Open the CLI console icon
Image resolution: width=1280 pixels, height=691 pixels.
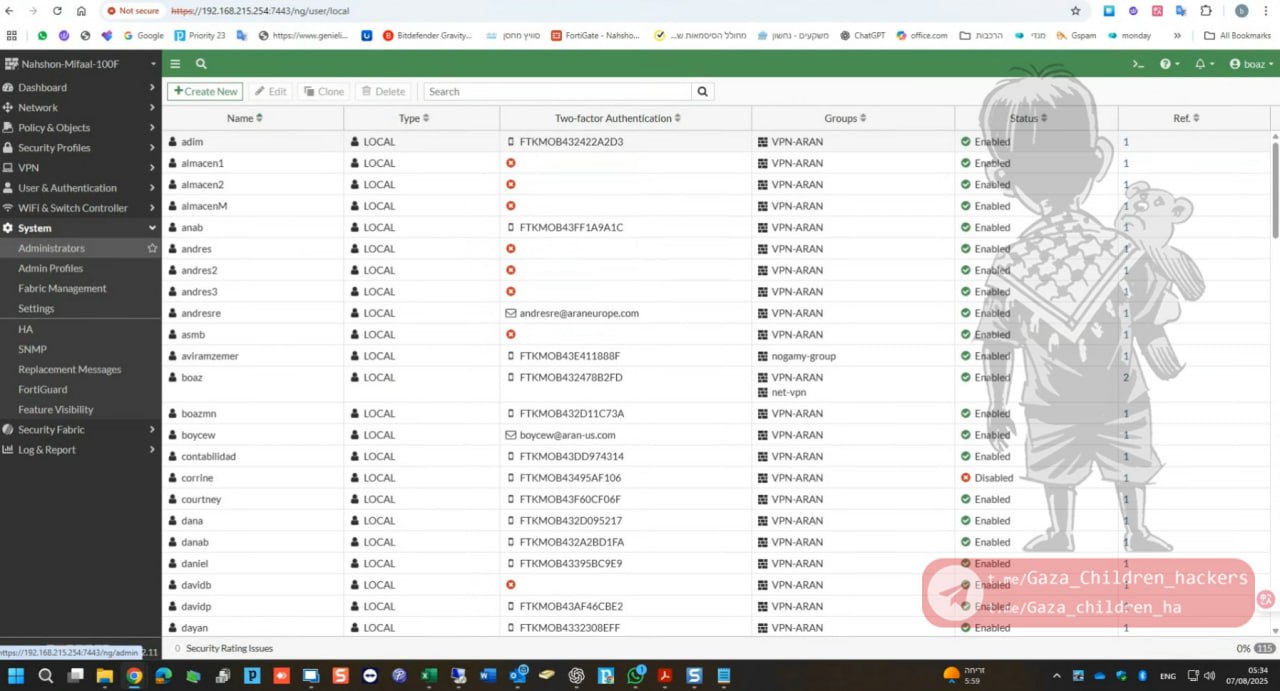click(x=1137, y=63)
